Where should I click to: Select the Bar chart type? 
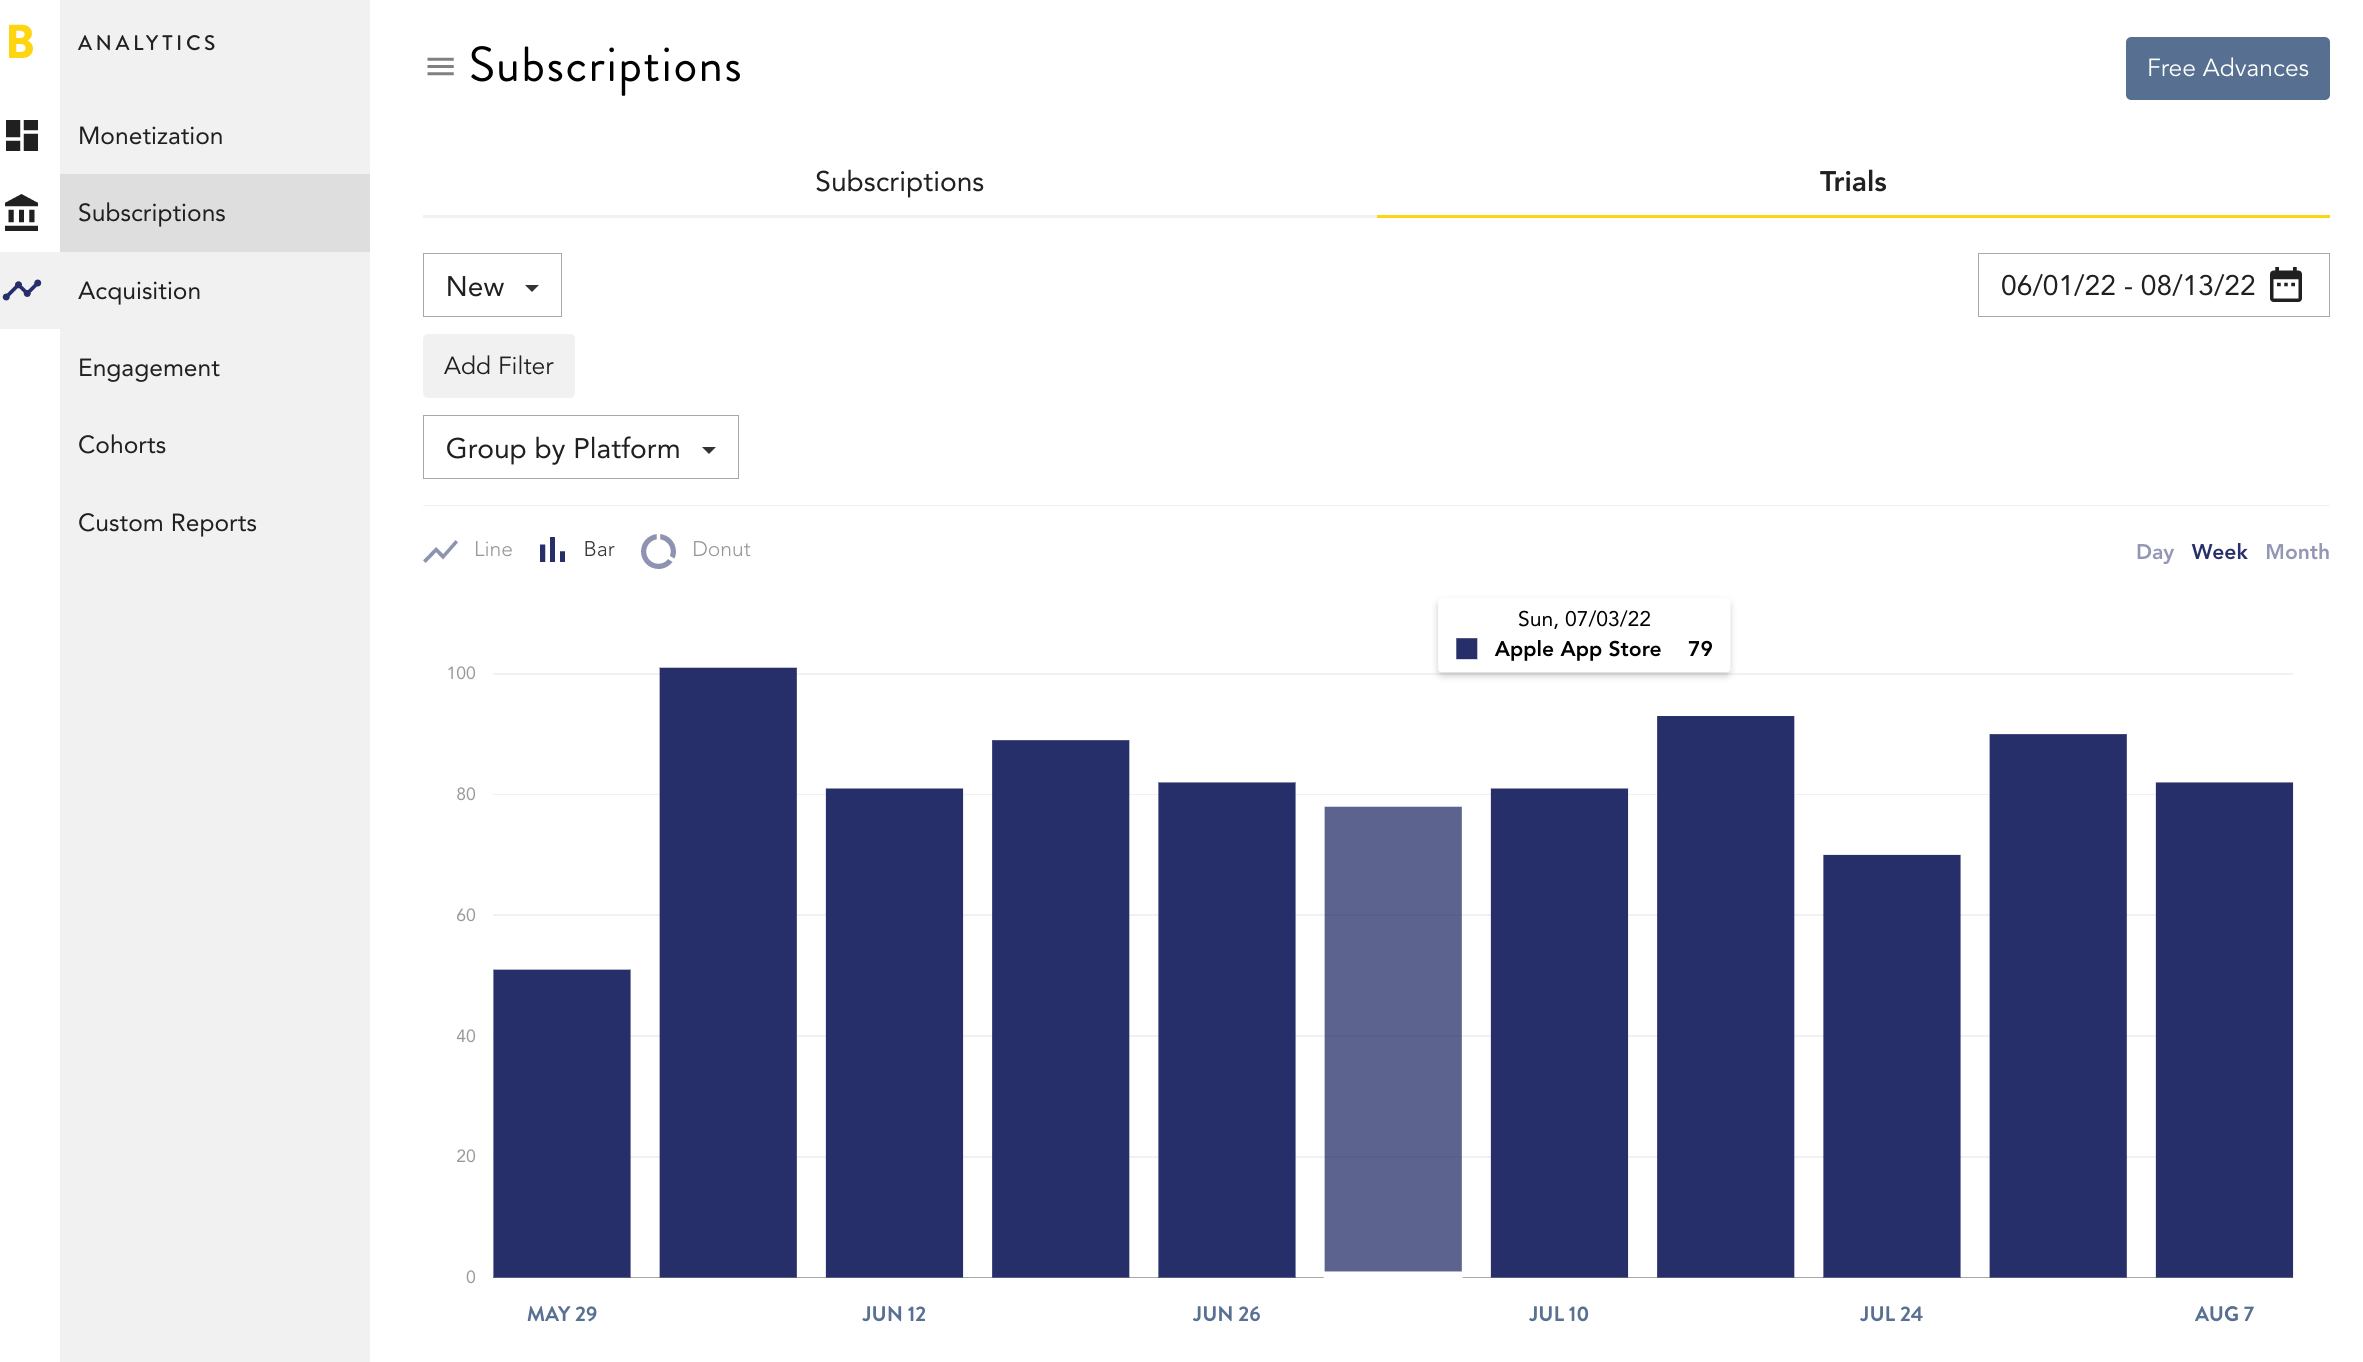(x=577, y=550)
